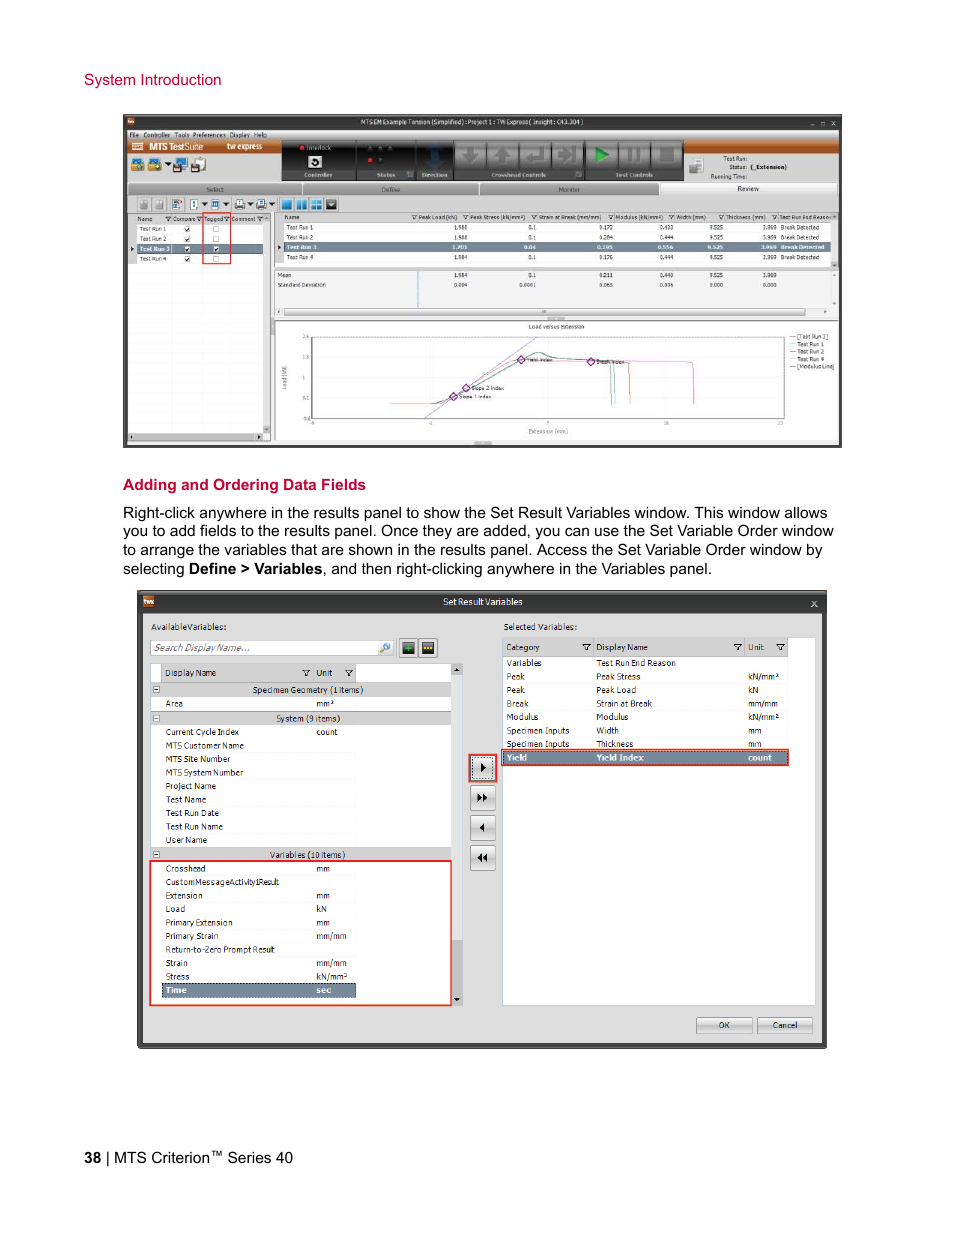Screen dimensions: 954x1235
Task: Enable Tagged checkbox for Test Run 2
Action: click(x=216, y=239)
